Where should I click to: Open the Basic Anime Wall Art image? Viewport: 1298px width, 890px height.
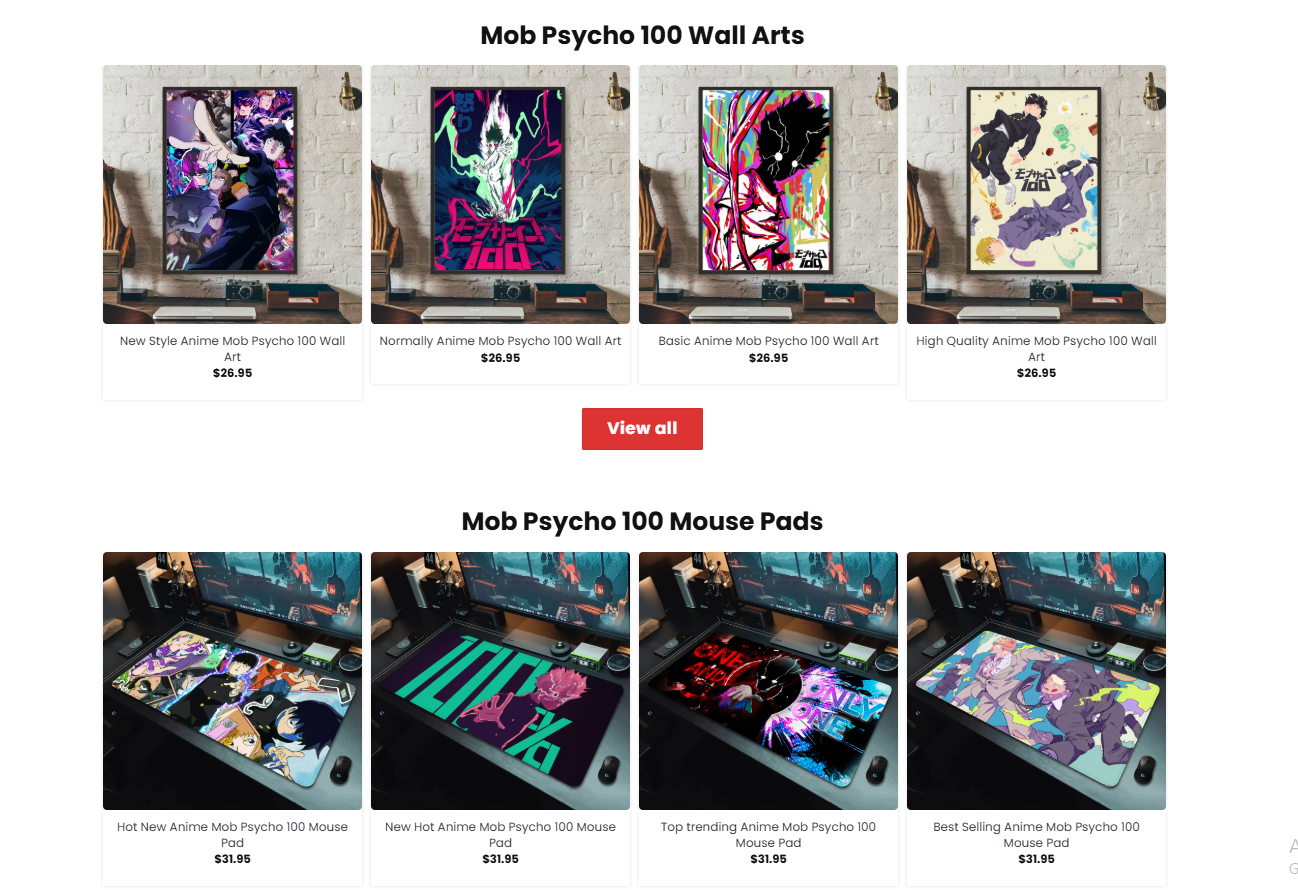pyautogui.click(x=768, y=194)
